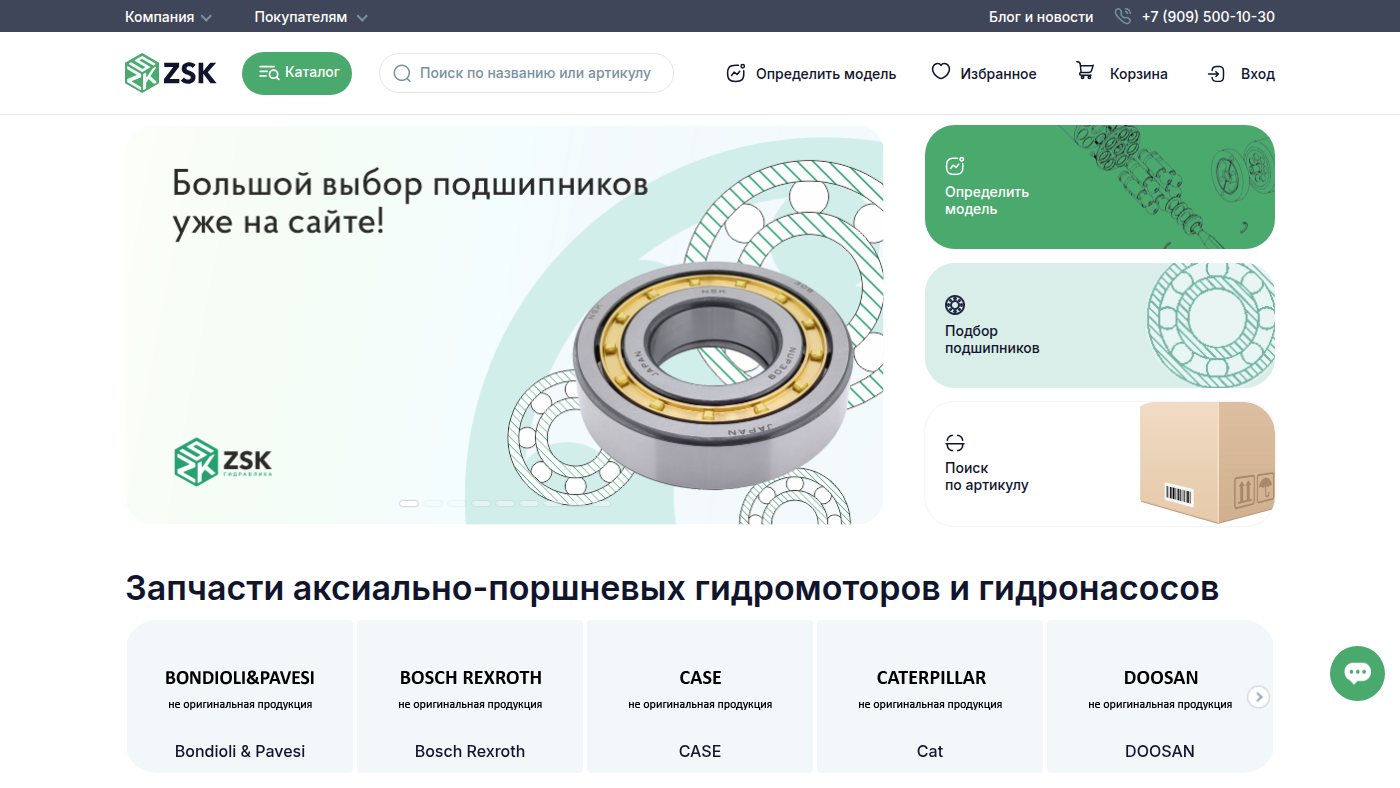Expand the Покупателям dropdown menu
1400x788 pixels.
tap(311, 17)
